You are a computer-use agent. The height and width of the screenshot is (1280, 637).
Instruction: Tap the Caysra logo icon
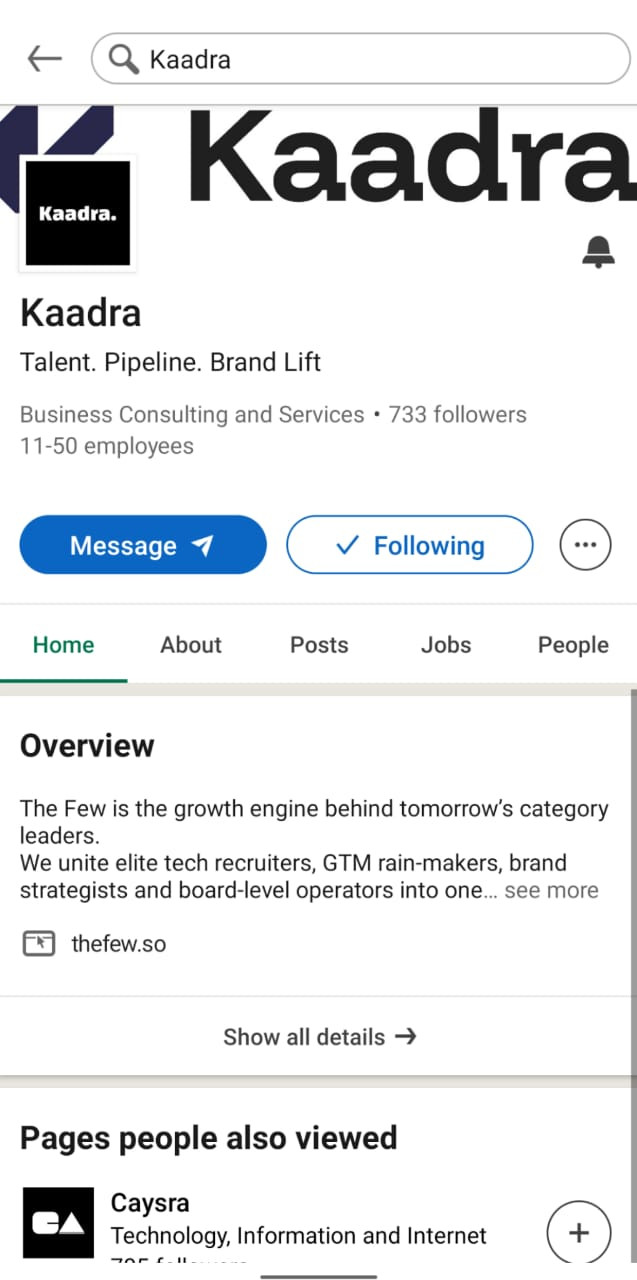pos(58,1223)
